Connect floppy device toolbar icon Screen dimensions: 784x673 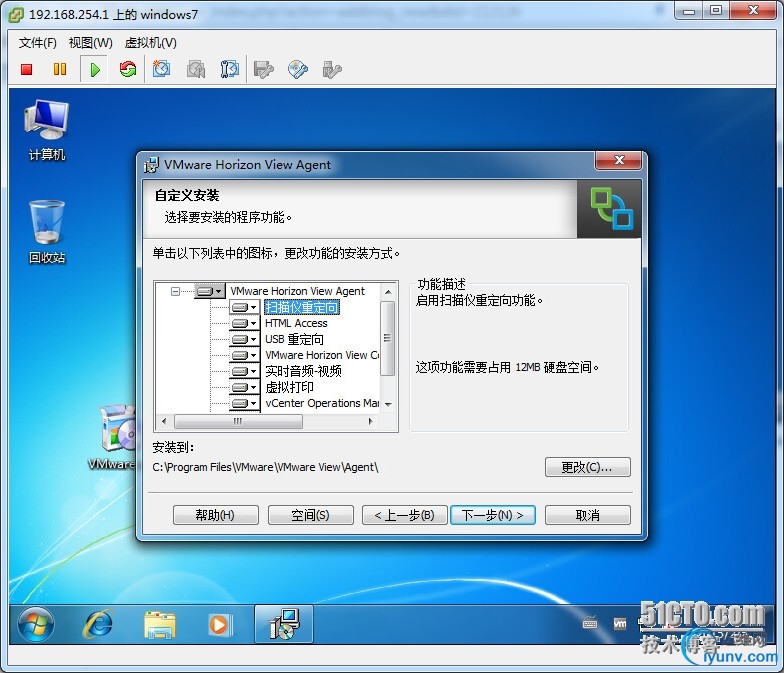point(264,70)
